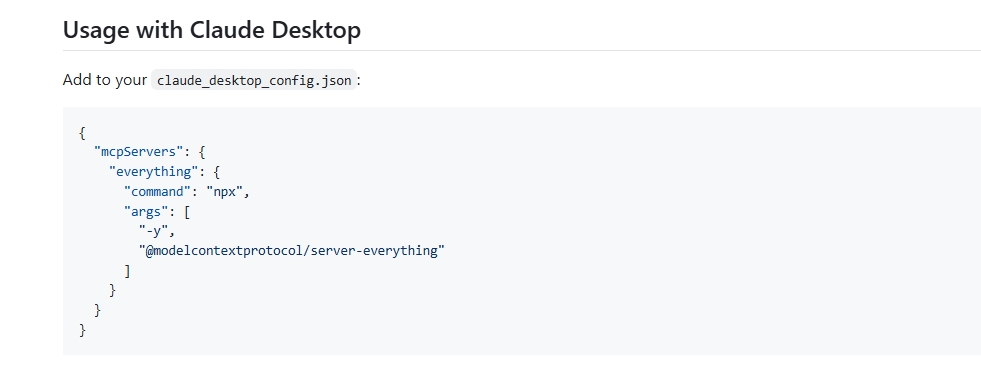Click the closing square bracket of args array
Screen dimensions: 981x382
[128, 271]
